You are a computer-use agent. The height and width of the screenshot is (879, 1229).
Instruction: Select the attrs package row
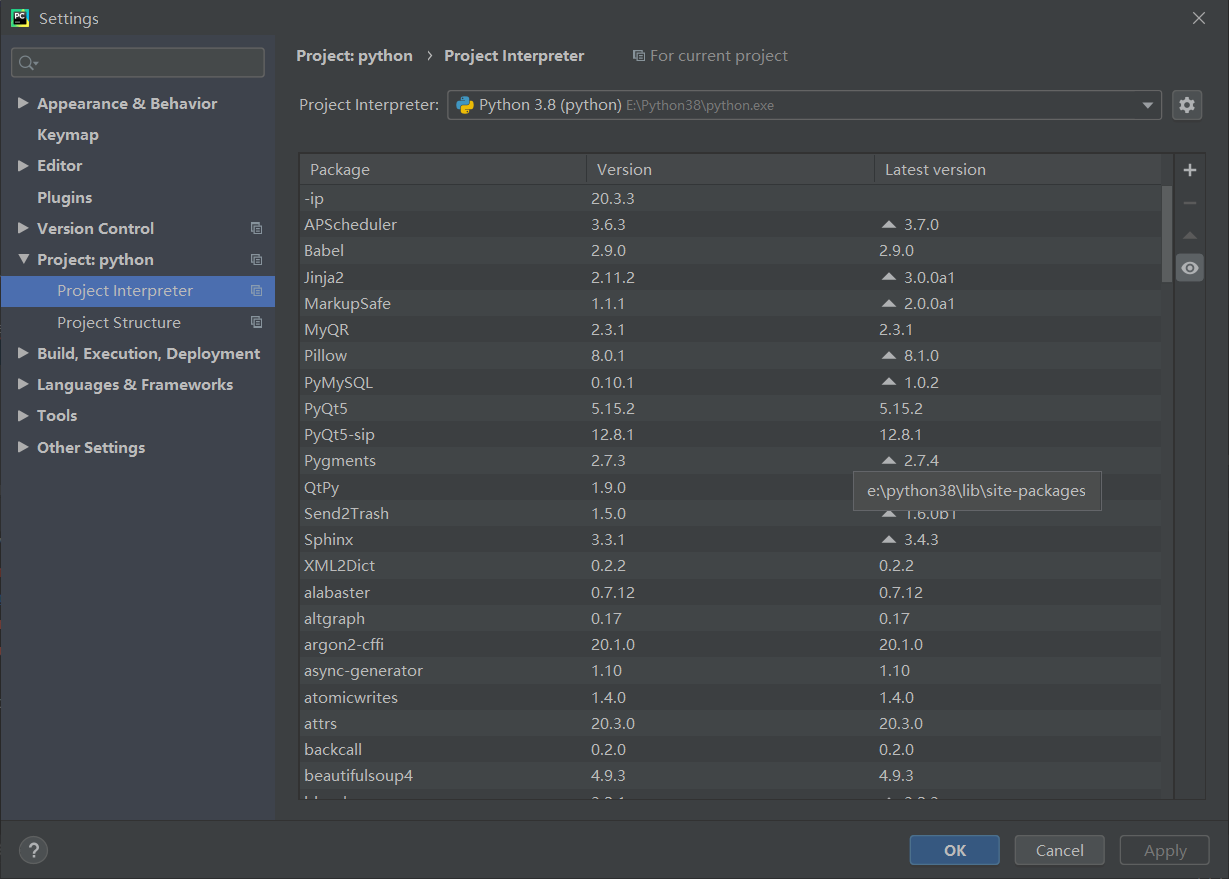[x=731, y=723]
